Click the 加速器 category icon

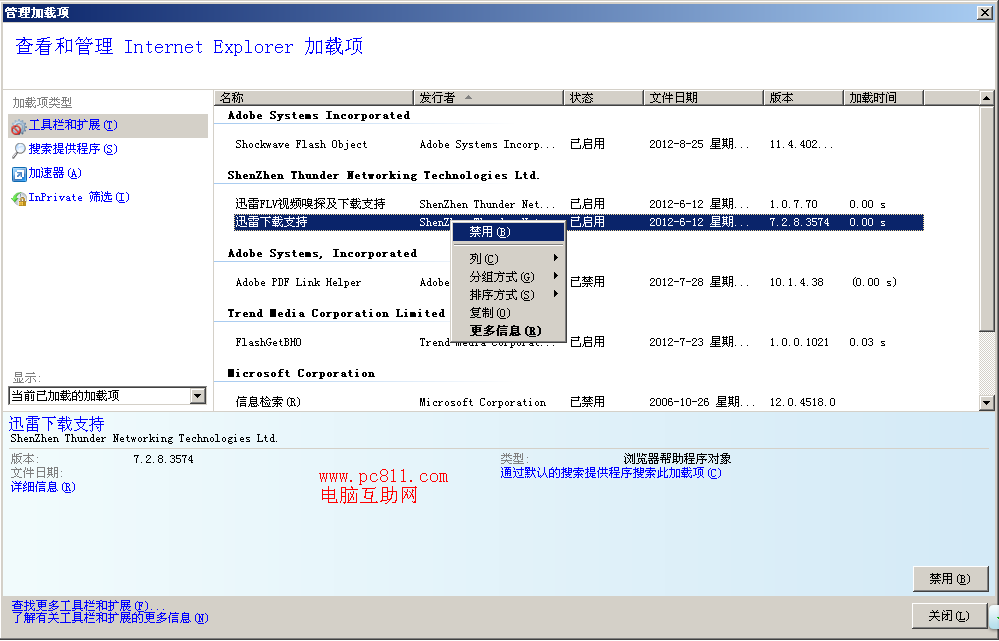click(18, 174)
